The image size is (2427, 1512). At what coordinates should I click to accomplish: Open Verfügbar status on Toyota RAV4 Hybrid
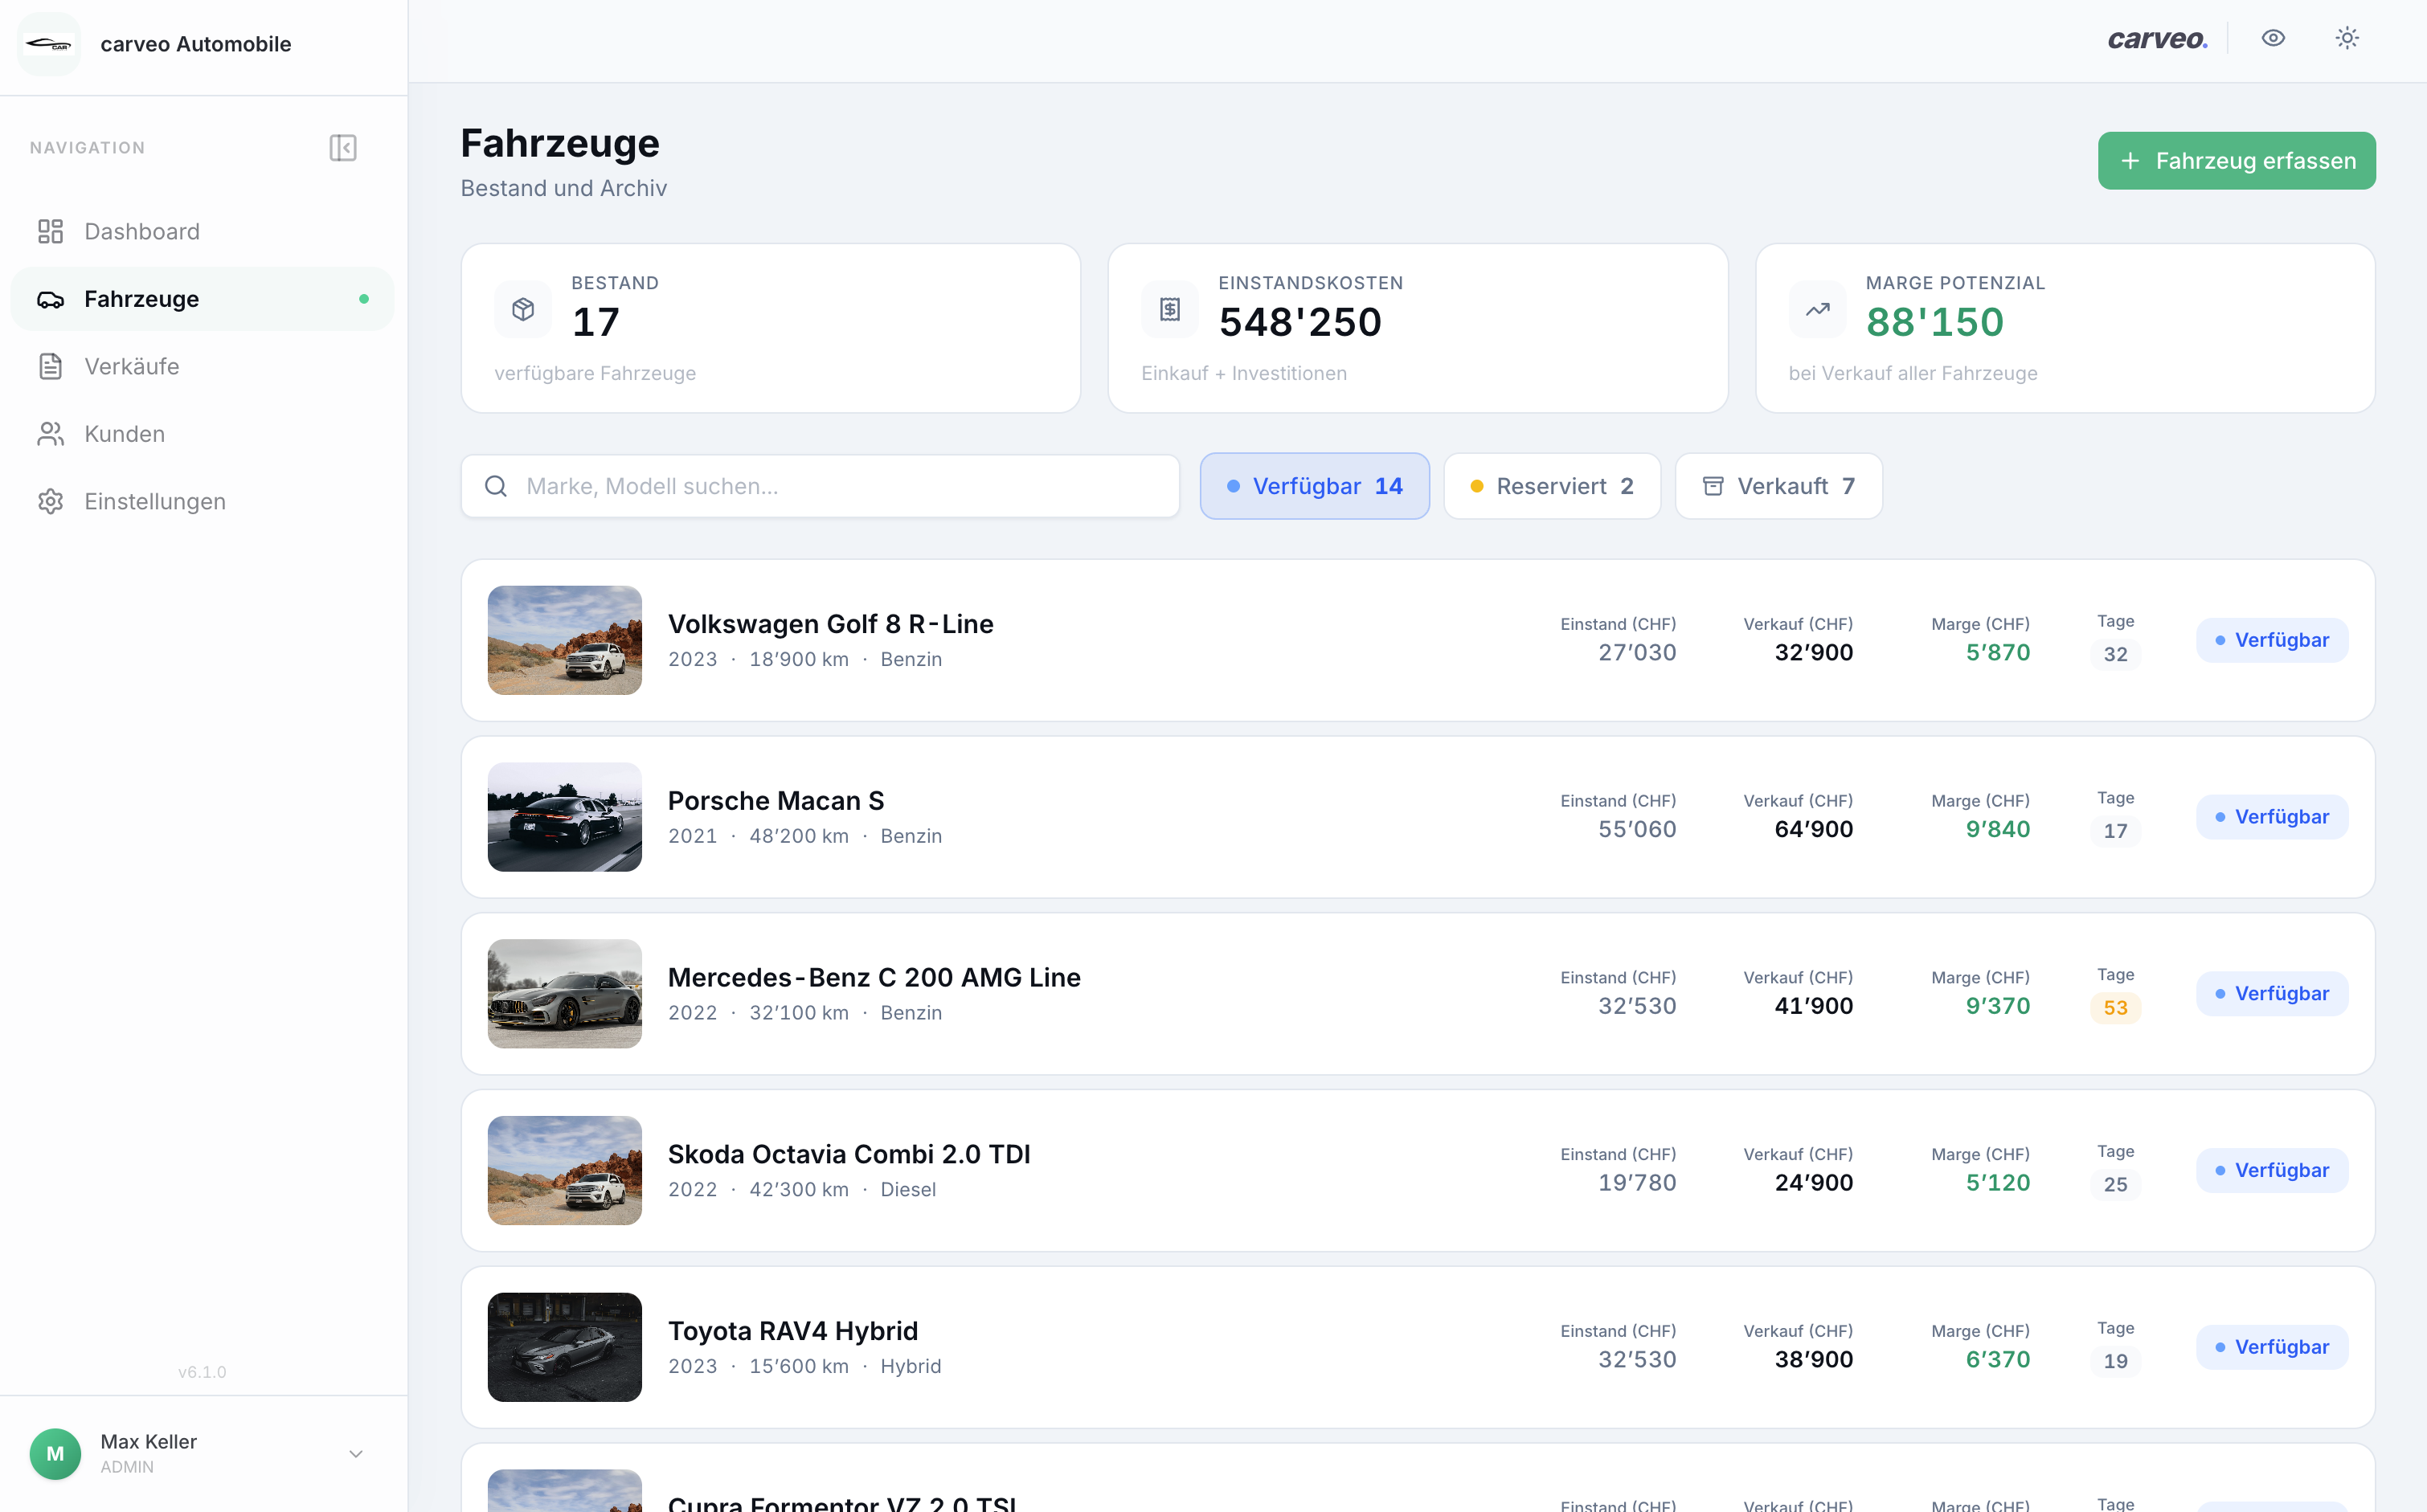click(2271, 1347)
